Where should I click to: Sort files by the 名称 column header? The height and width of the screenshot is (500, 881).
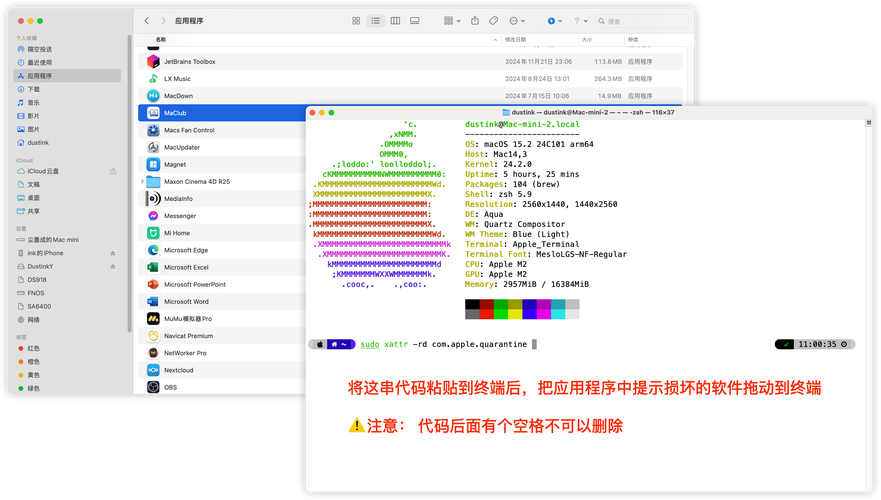161,40
